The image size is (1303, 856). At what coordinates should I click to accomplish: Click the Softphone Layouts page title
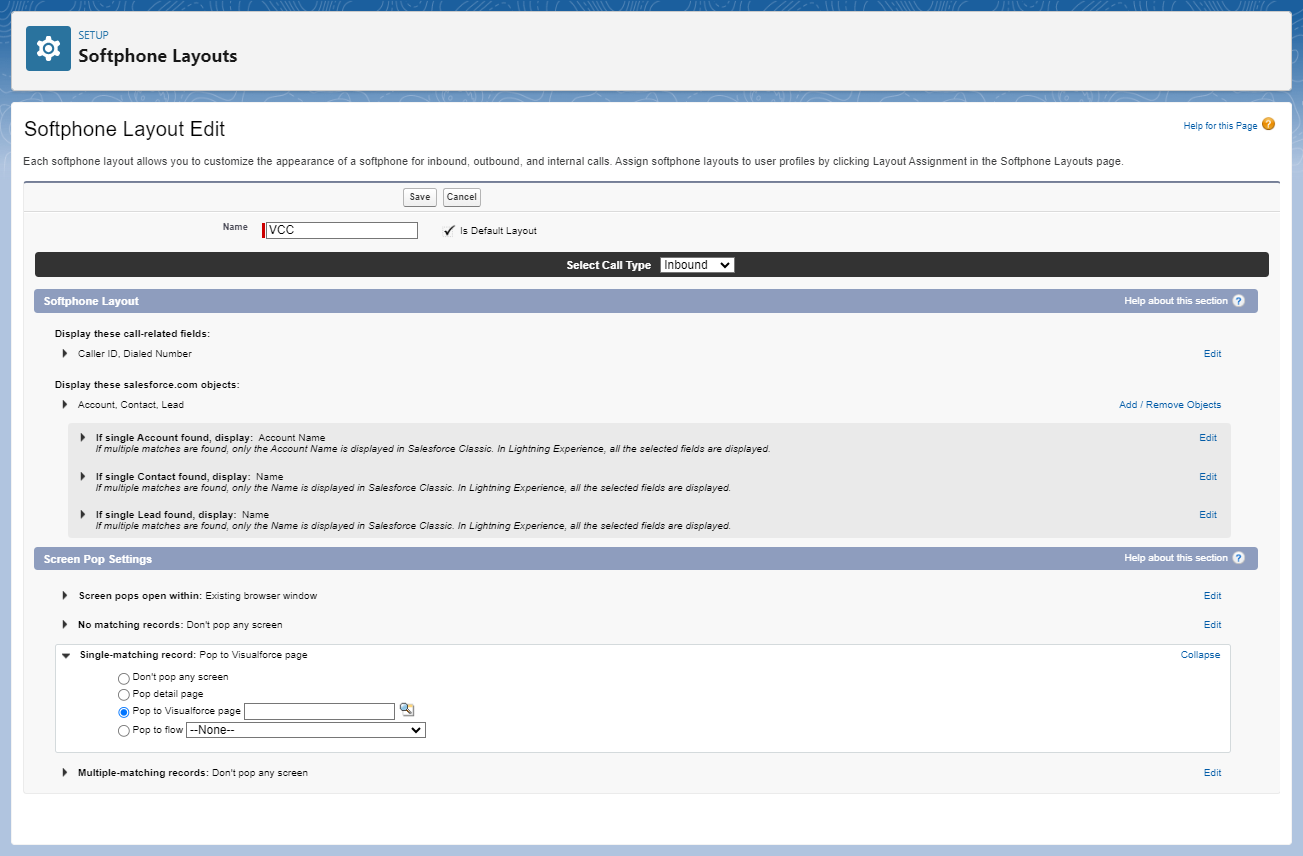[x=158, y=56]
